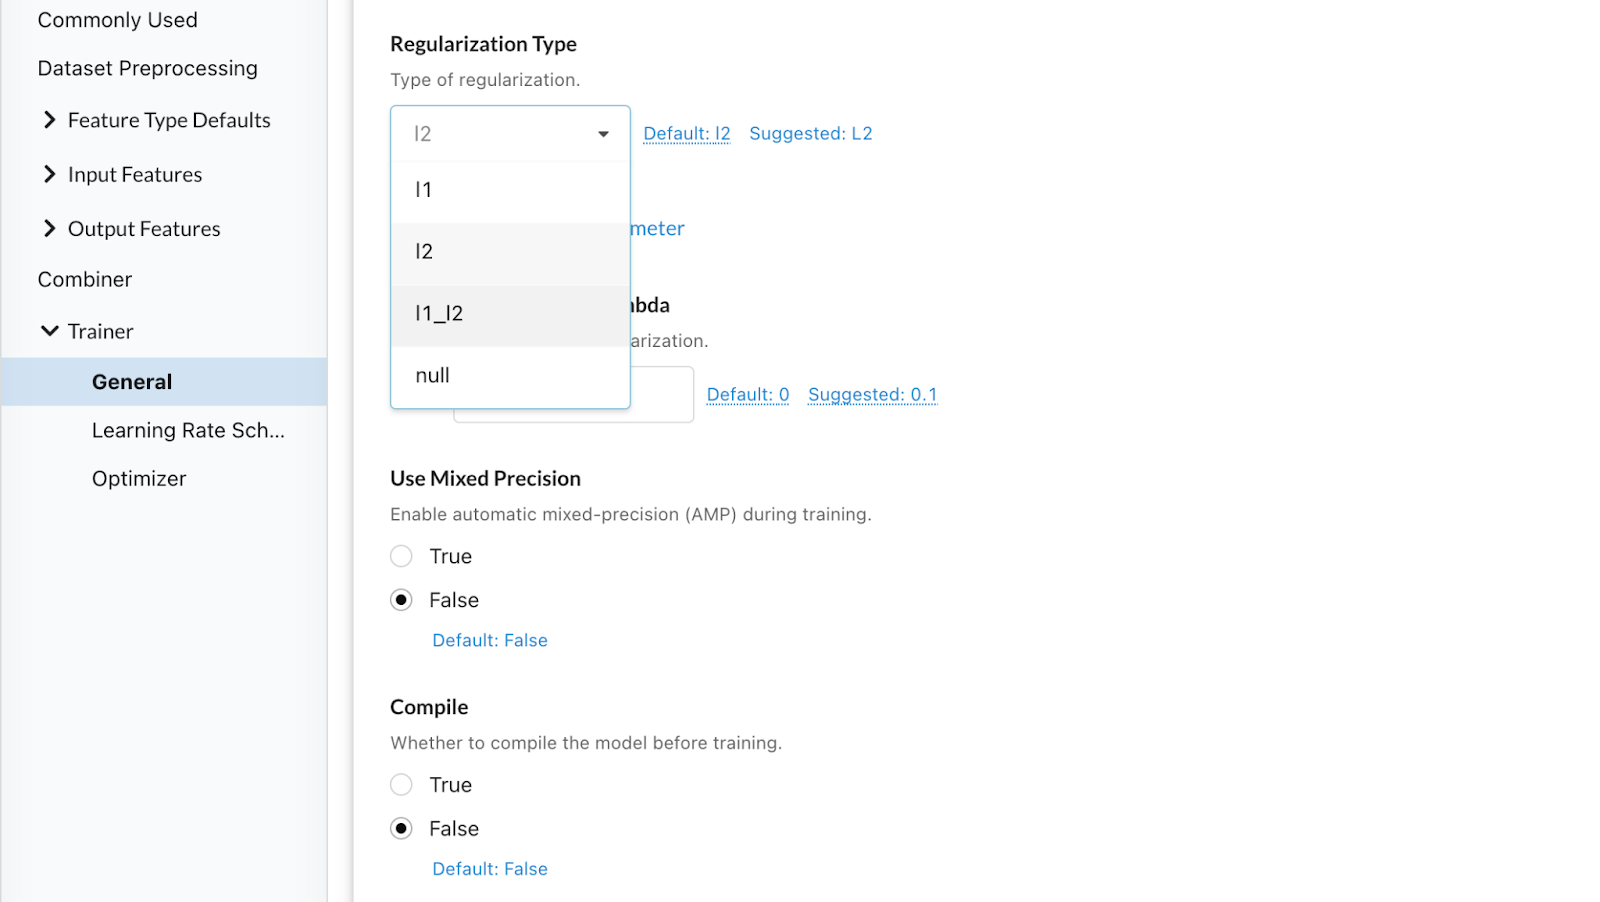Click the Default: 0 link
The width and height of the screenshot is (1600, 902).
(747, 395)
